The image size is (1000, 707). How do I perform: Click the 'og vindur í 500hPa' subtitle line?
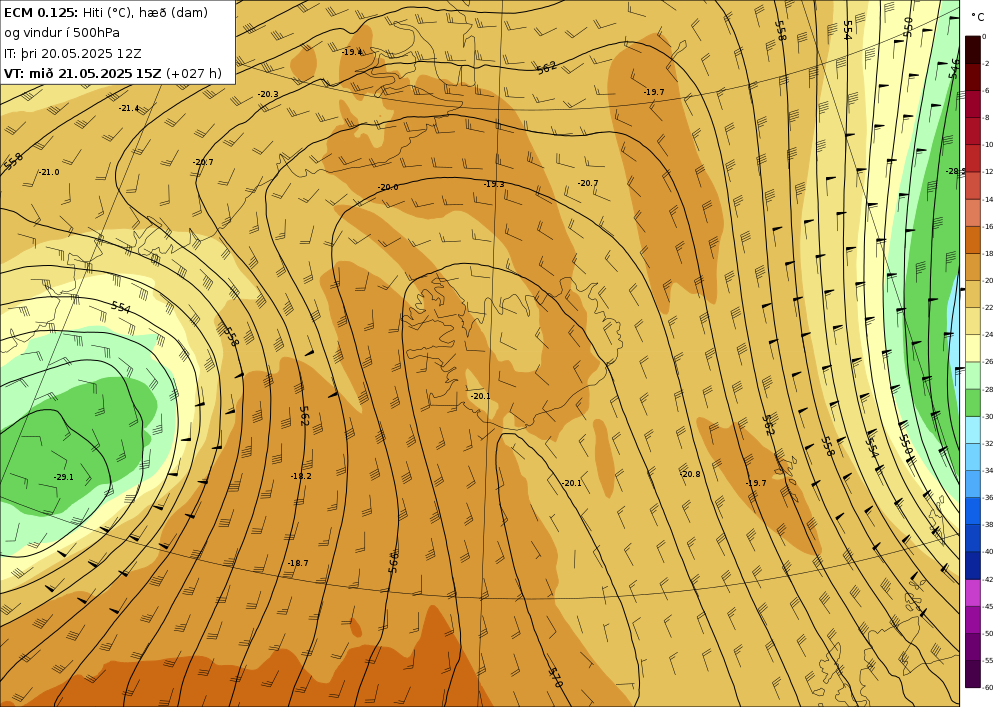click(62, 33)
